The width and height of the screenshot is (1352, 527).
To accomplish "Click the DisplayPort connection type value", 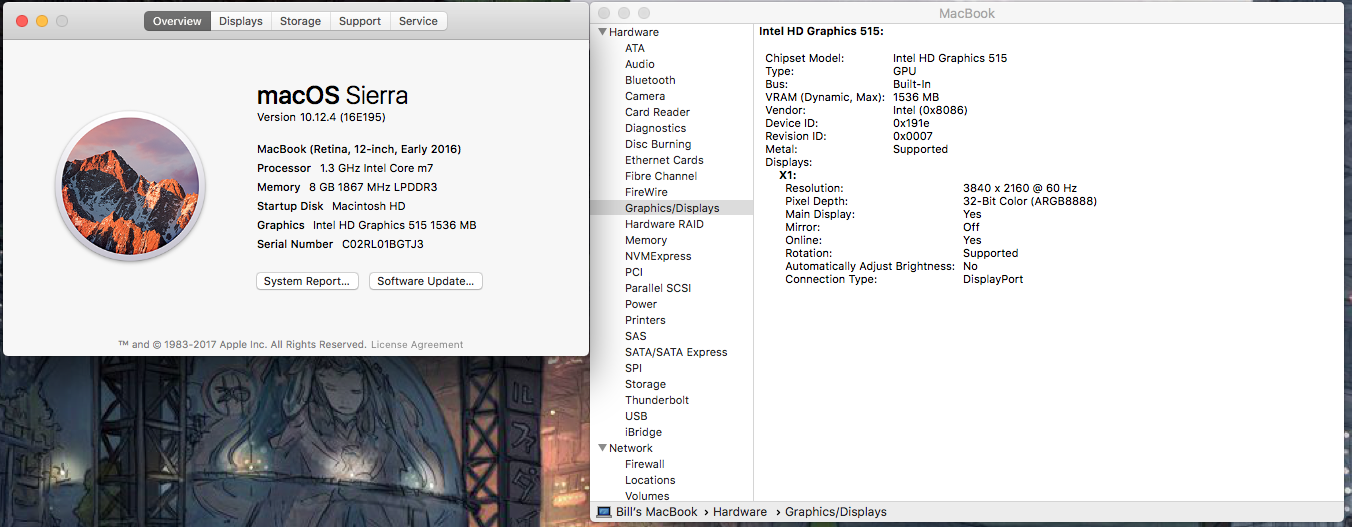I will 993,279.
